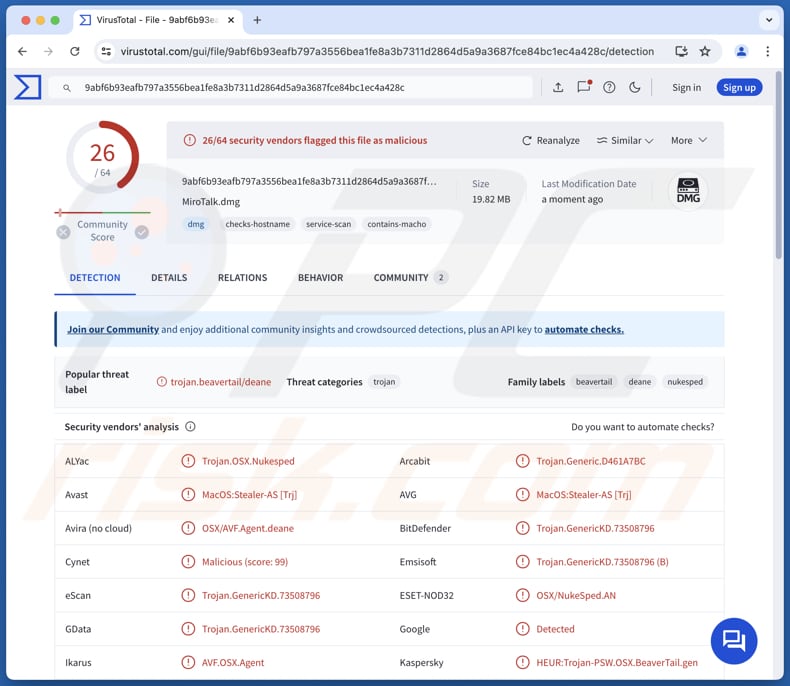
Task: Click the browser forward arrow
Action: pyautogui.click(x=48, y=51)
